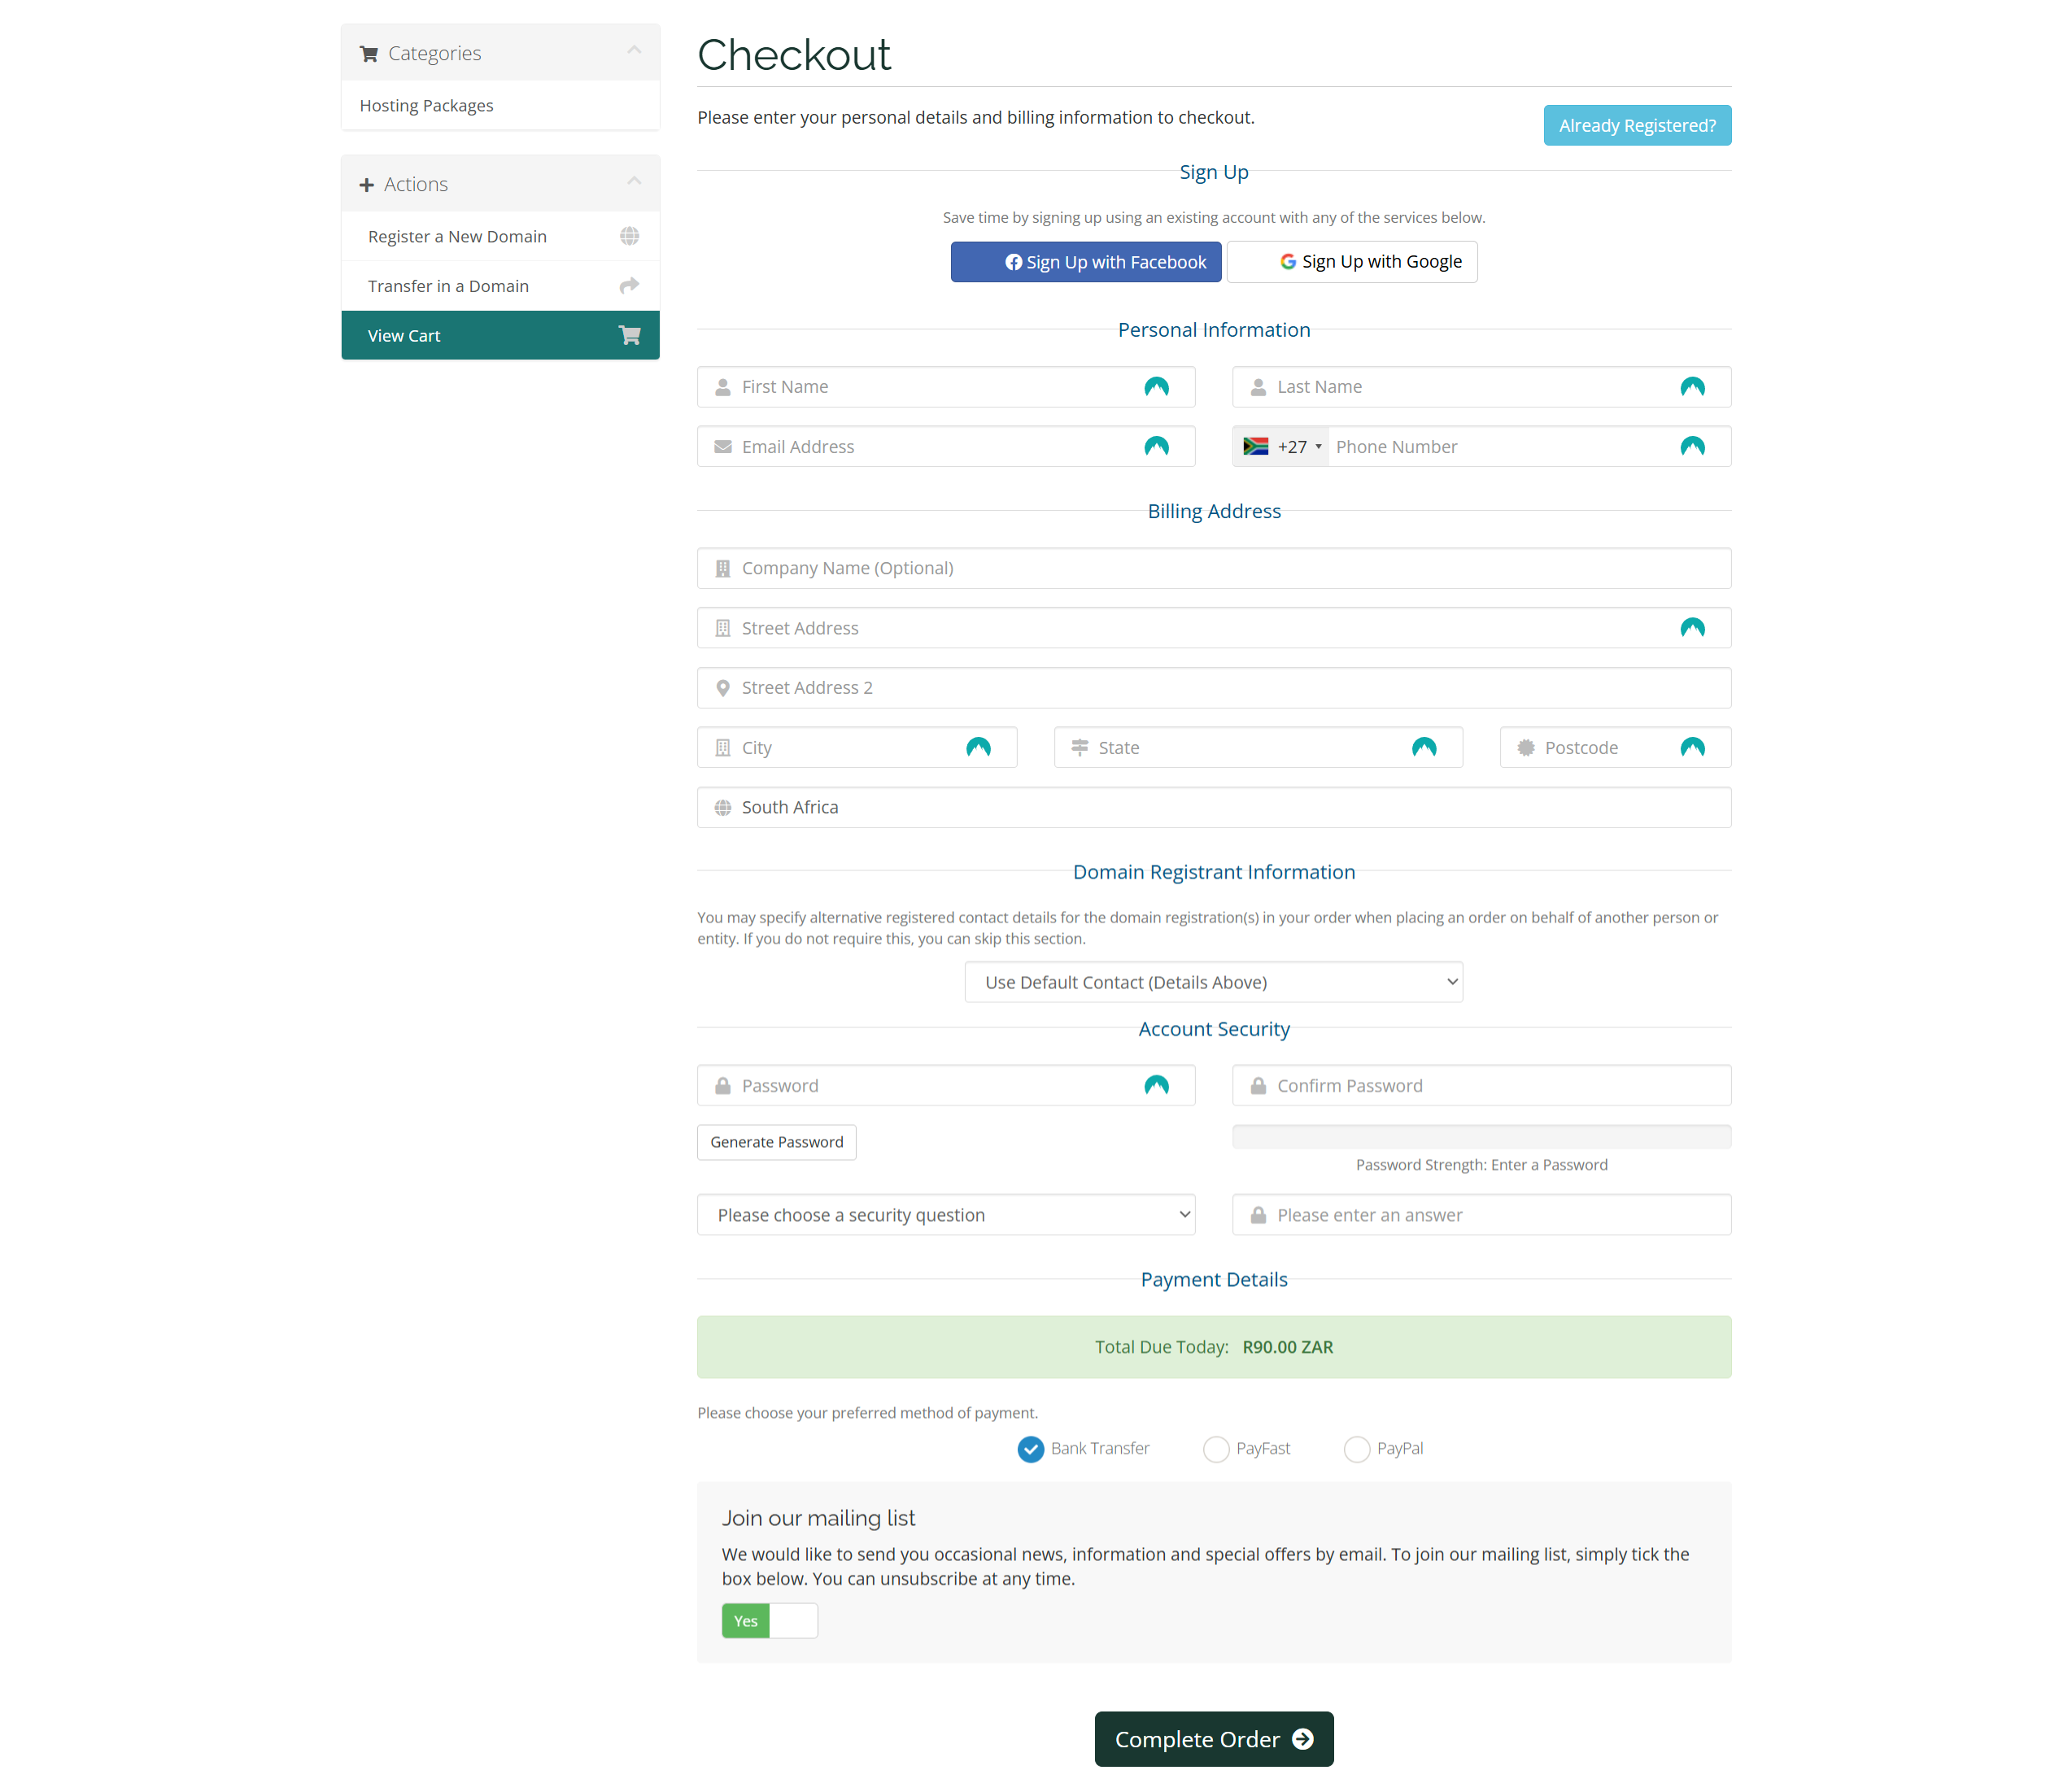Click the Already Registered? button
Image resolution: width=2072 pixels, height=1779 pixels.
[1636, 125]
